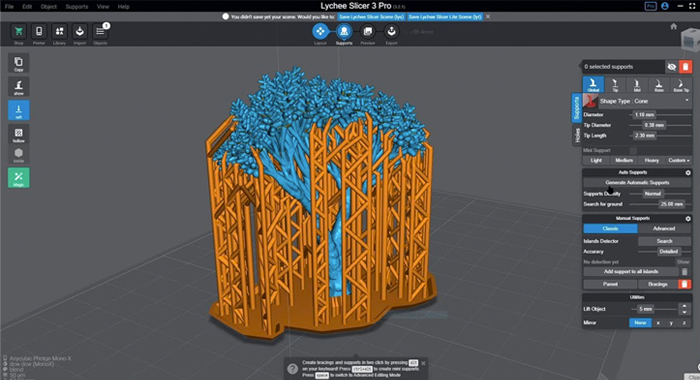Image resolution: width=700 pixels, height=380 pixels.
Task: Select the Tip support settings tab
Action: pos(615,84)
